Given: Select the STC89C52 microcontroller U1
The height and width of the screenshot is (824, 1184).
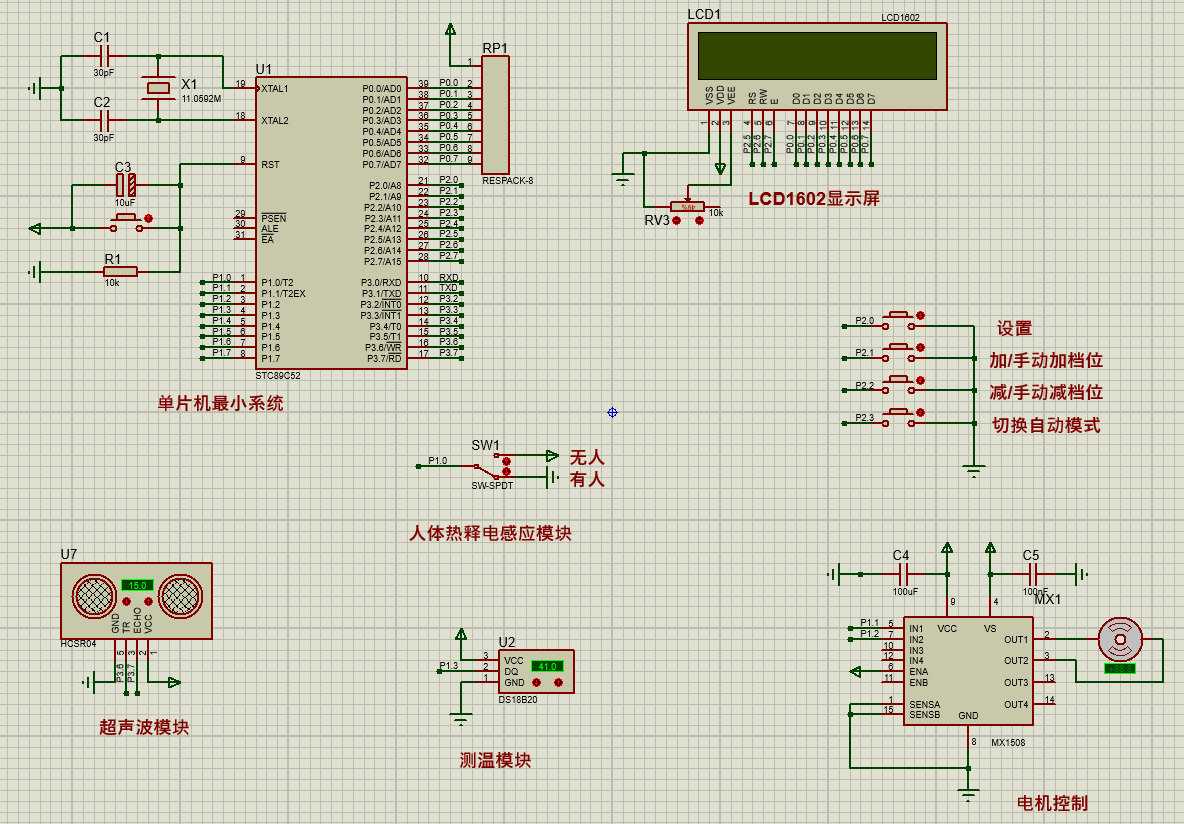Looking at the screenshot, I should tap(331, 223).
